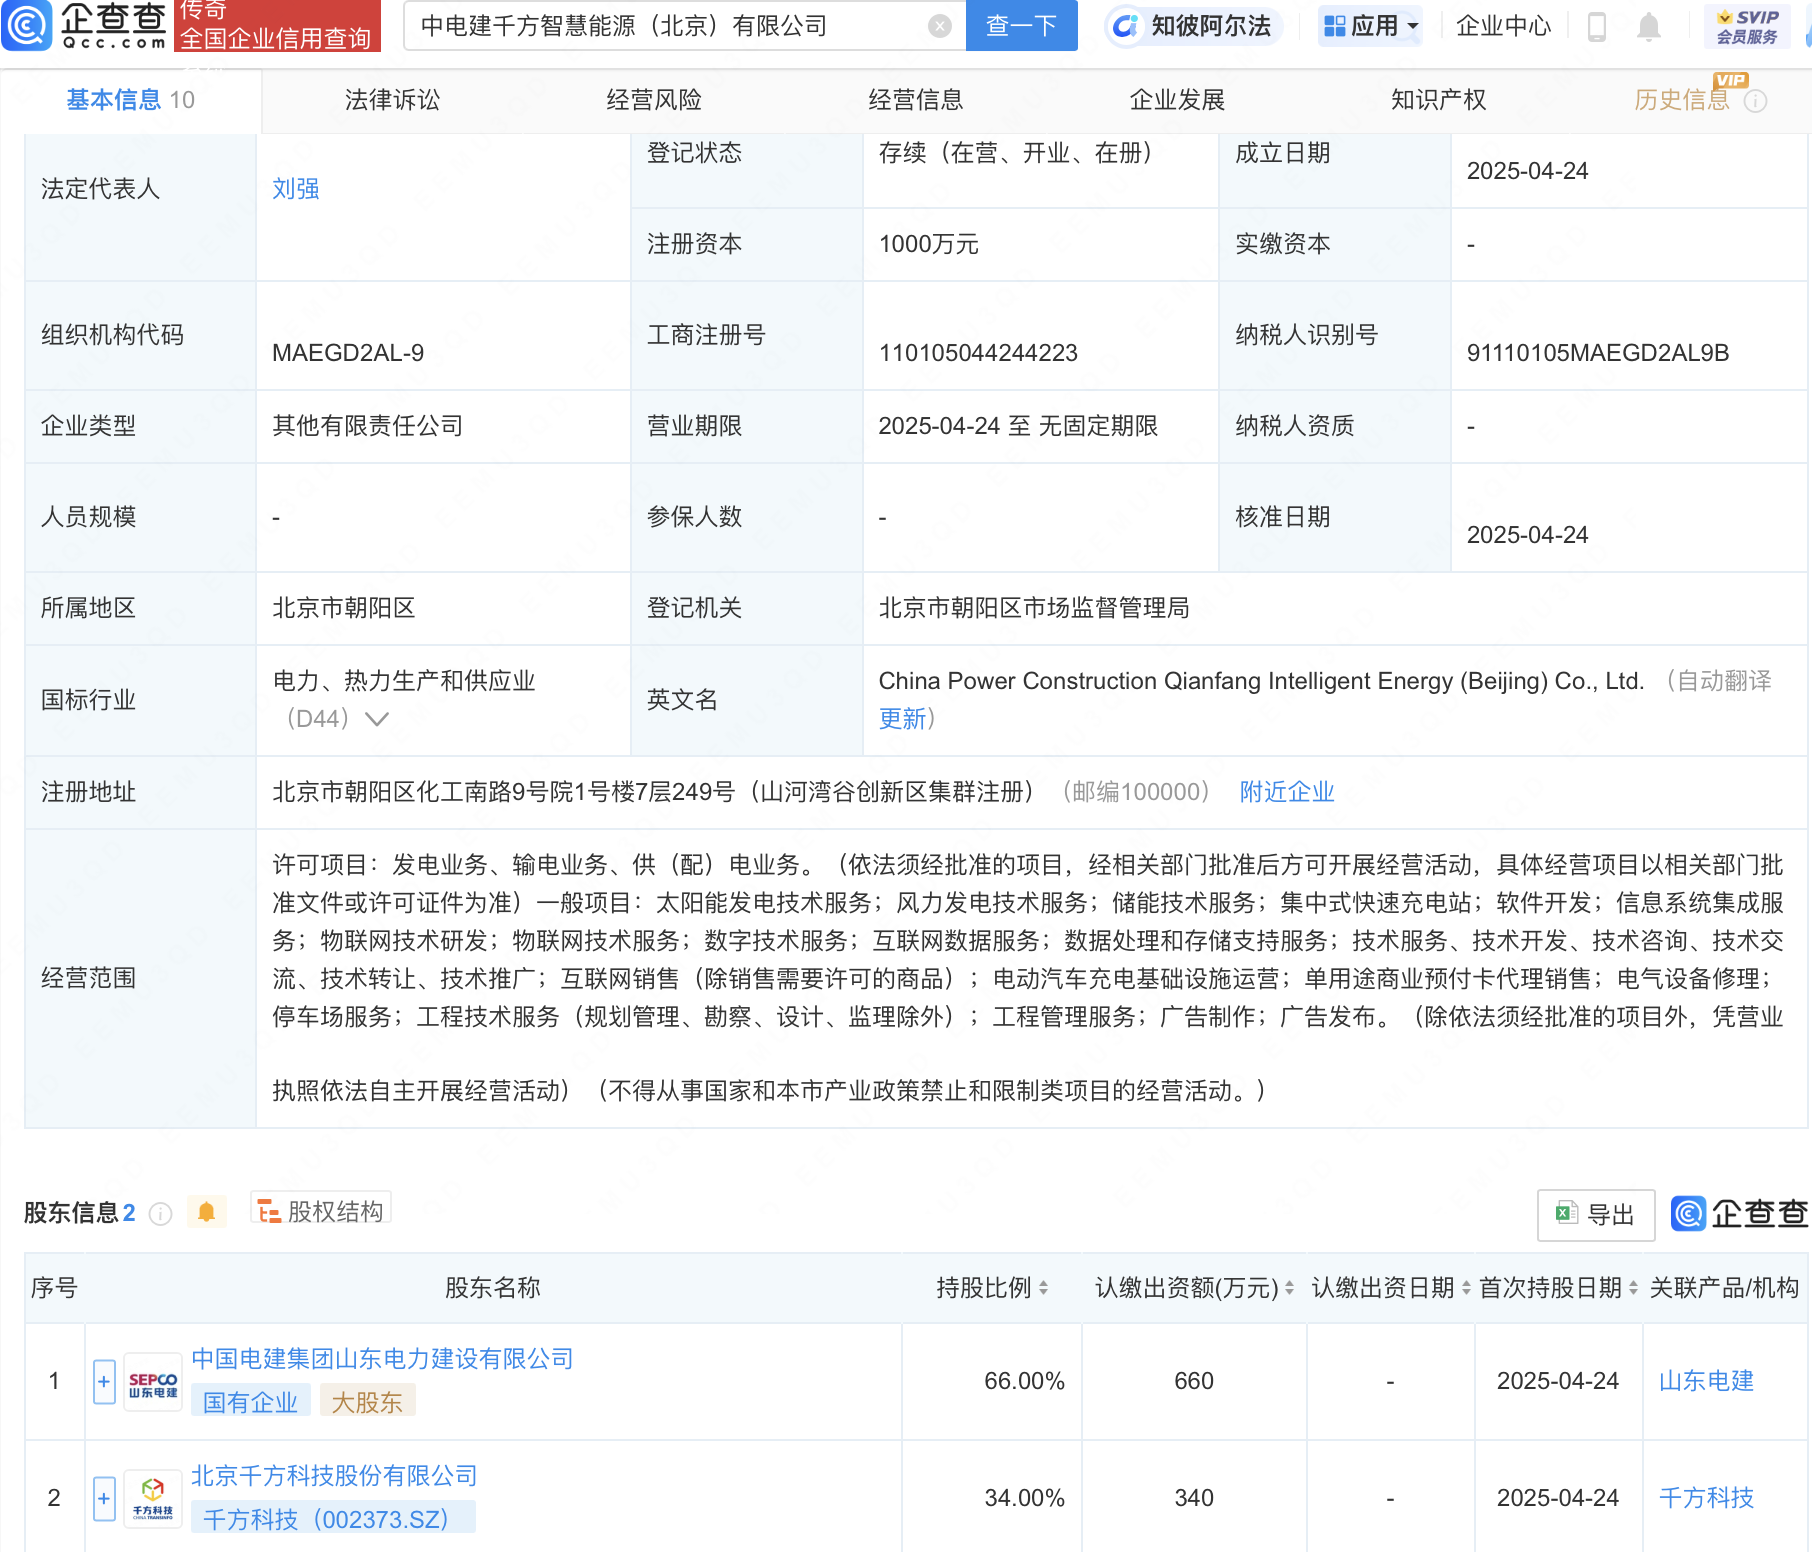Viewport: 1812px width, 1552px height.
Task: Clear the search box with X icon
Action: 939,26
